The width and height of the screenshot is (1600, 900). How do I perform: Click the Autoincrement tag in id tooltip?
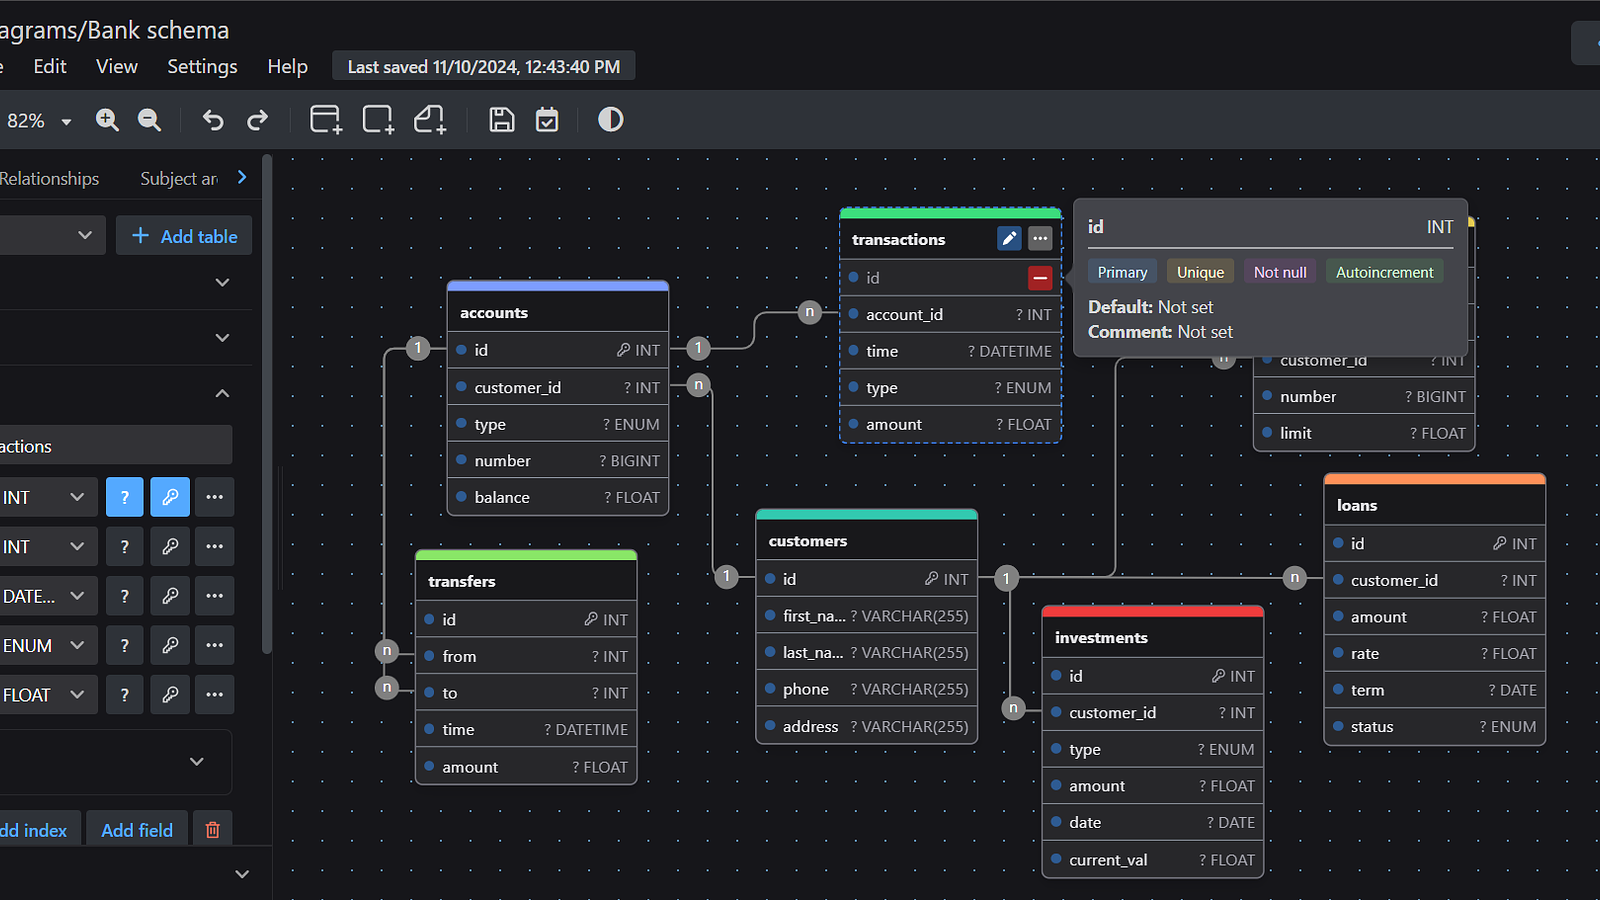pos(1384,272)
